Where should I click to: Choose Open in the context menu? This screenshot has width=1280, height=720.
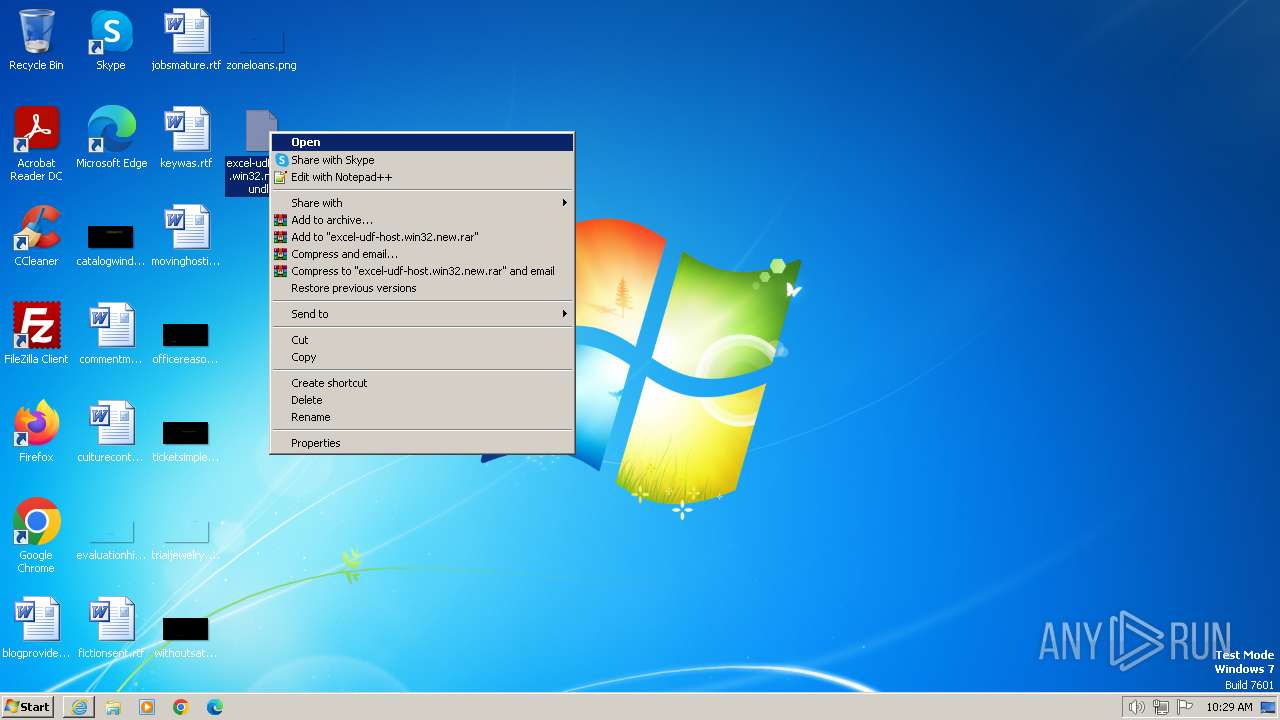click(423, 142)
